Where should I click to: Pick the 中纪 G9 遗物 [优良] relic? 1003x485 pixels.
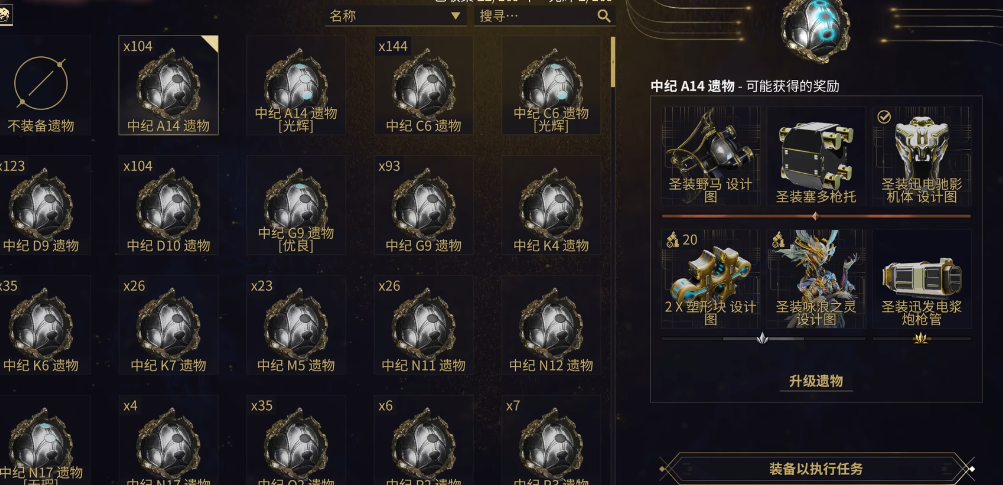[296, 205]
